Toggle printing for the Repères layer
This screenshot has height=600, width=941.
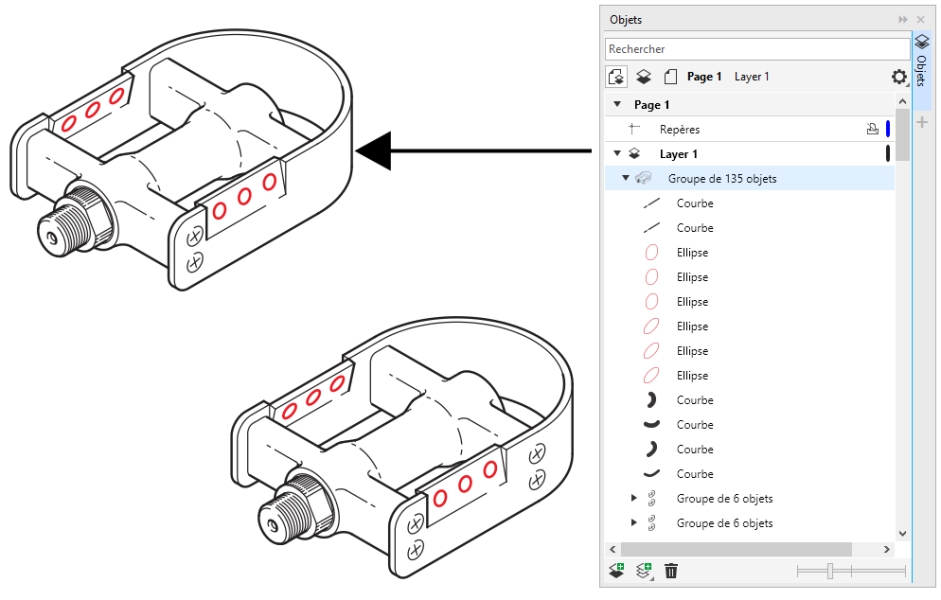872,129
